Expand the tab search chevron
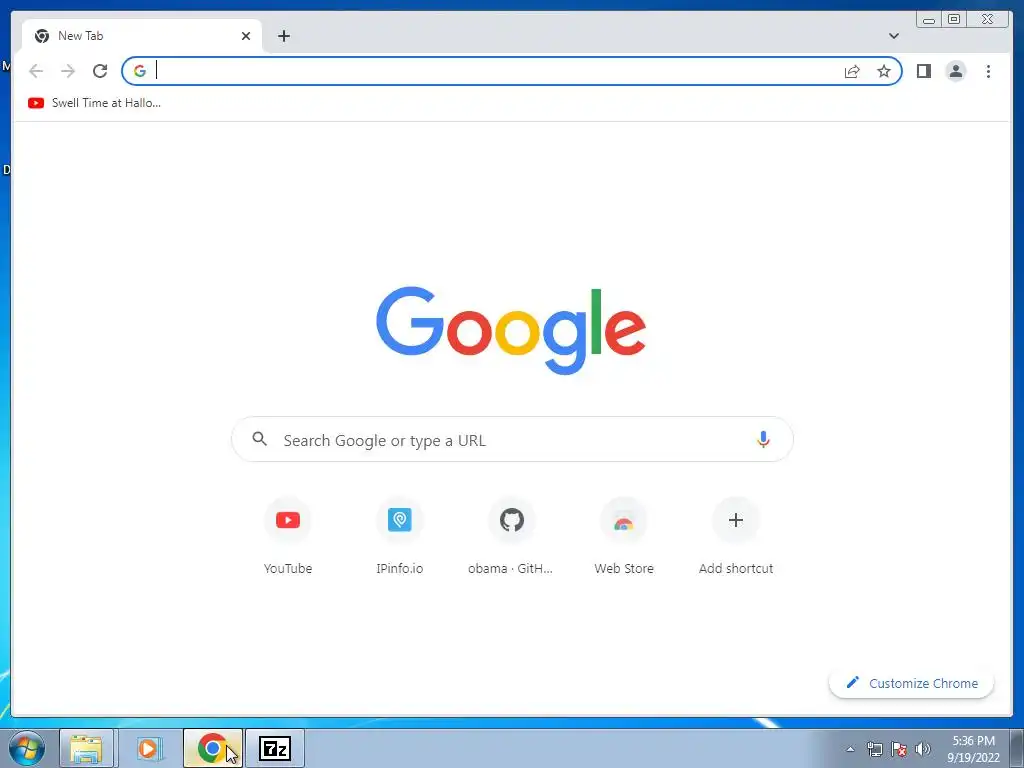 coord(894,36)
